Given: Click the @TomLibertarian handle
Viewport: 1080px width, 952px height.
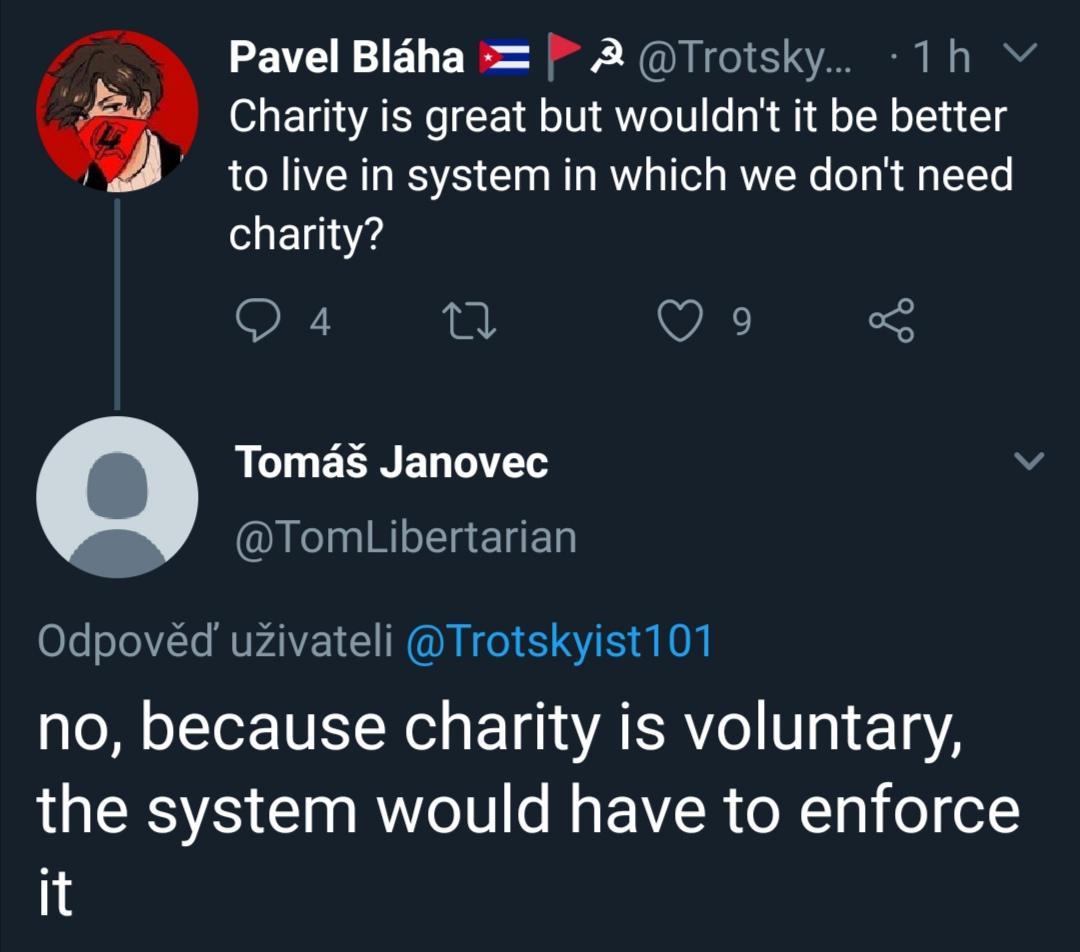Looking at the screenshot, I should [405, 538].
